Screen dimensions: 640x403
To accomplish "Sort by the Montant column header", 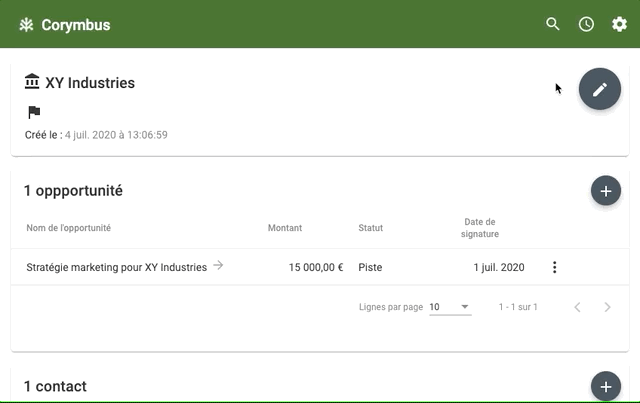I will (285, 228).
